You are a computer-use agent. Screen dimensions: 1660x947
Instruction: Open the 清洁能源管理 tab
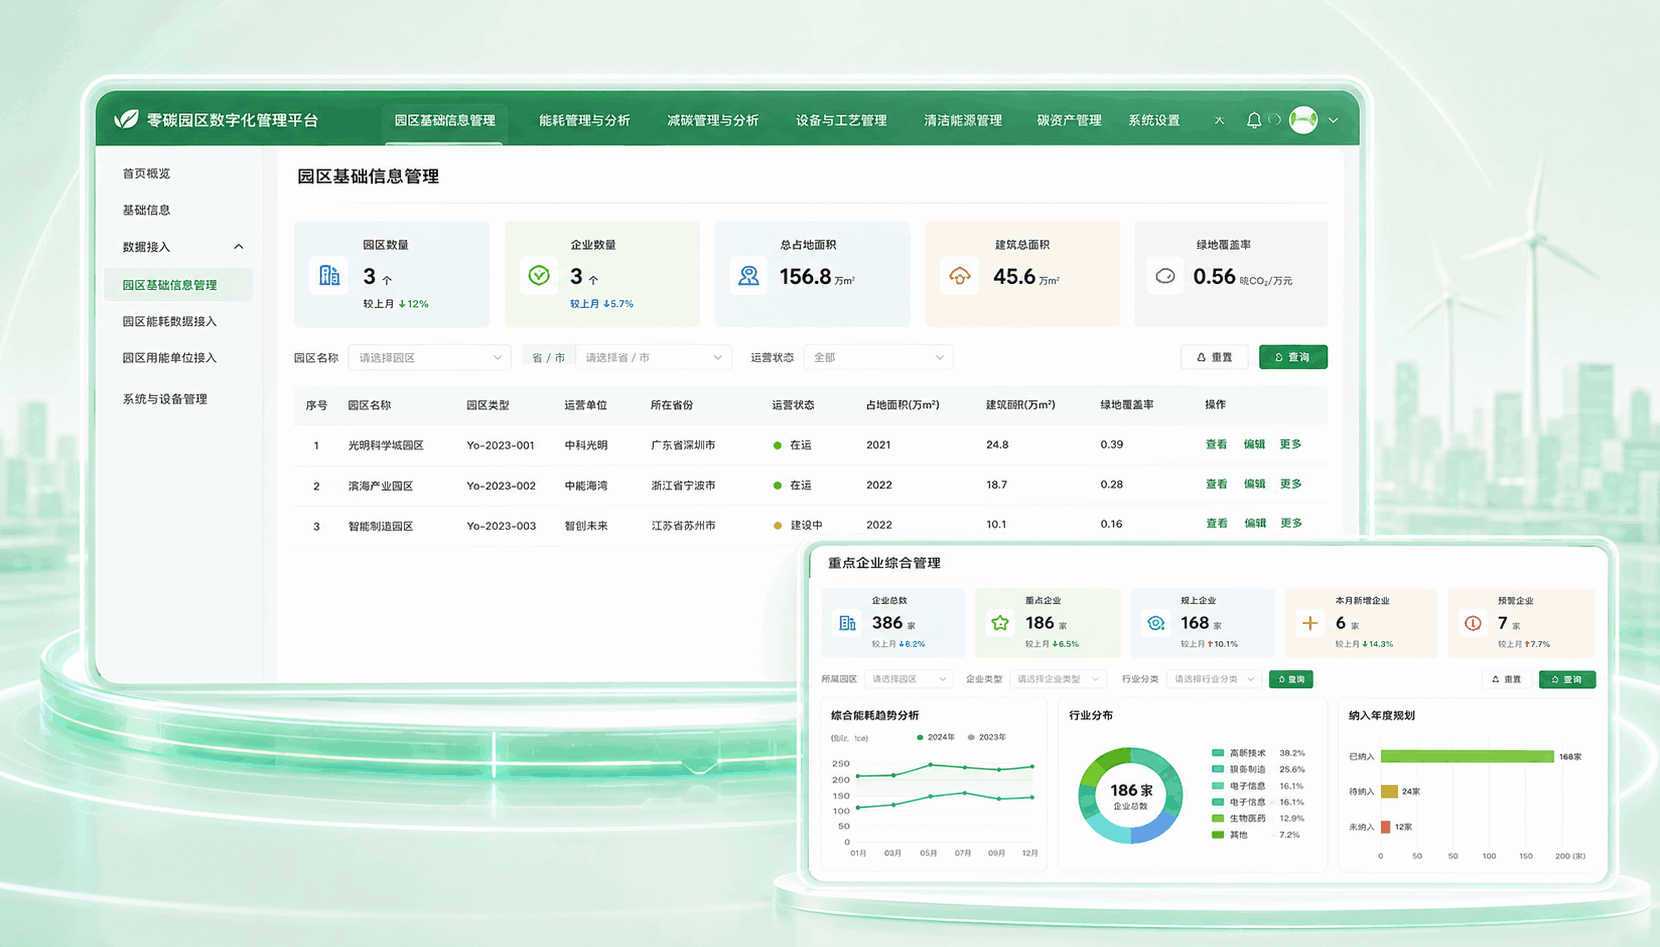pyautogui.click(x=963, y=120)
